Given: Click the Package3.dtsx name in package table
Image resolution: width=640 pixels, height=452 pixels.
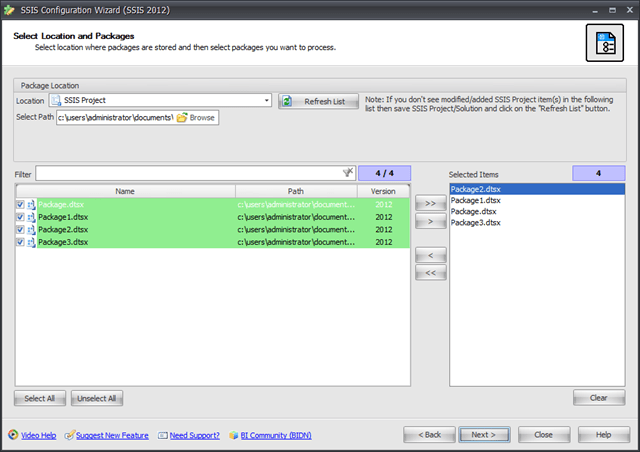Looking at the screenshot, I should point(63,243).
